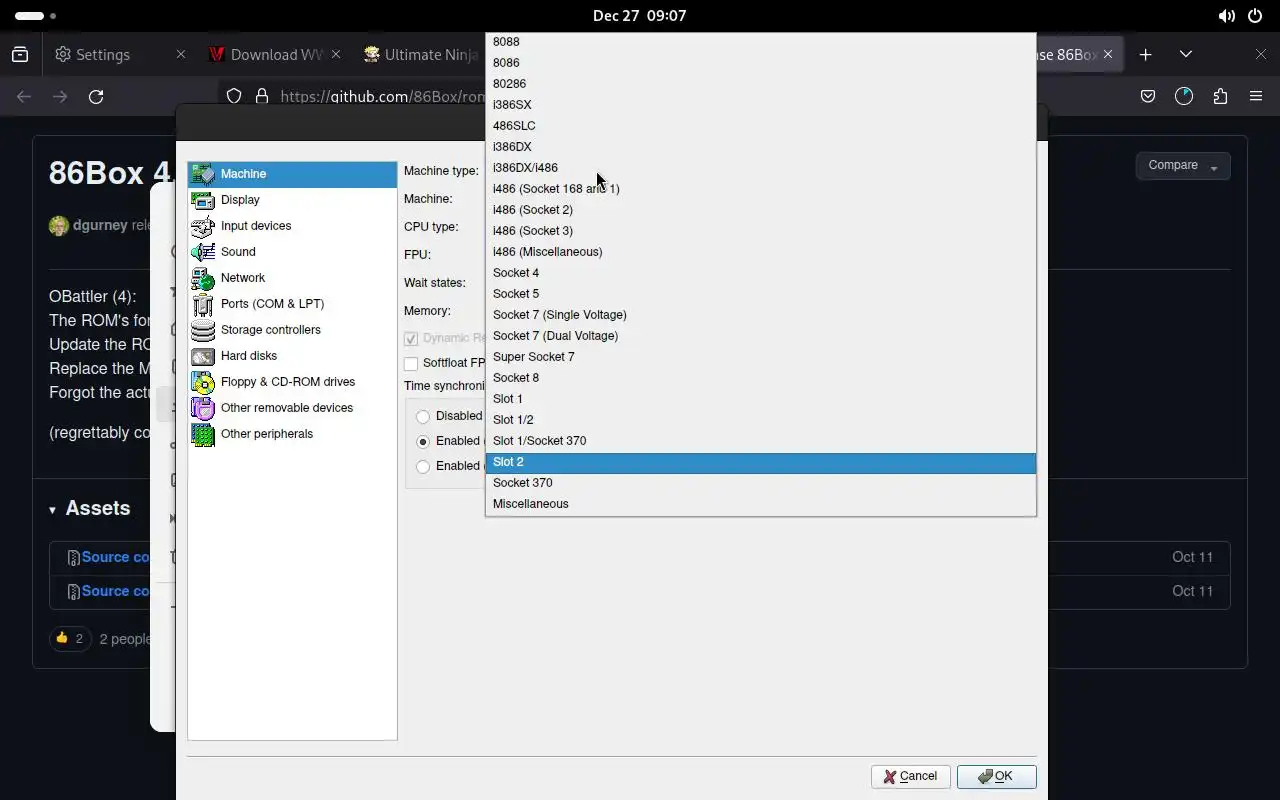Choose Socket 5 entry
The image size is (1280, 800).
[x=760, y=294]
